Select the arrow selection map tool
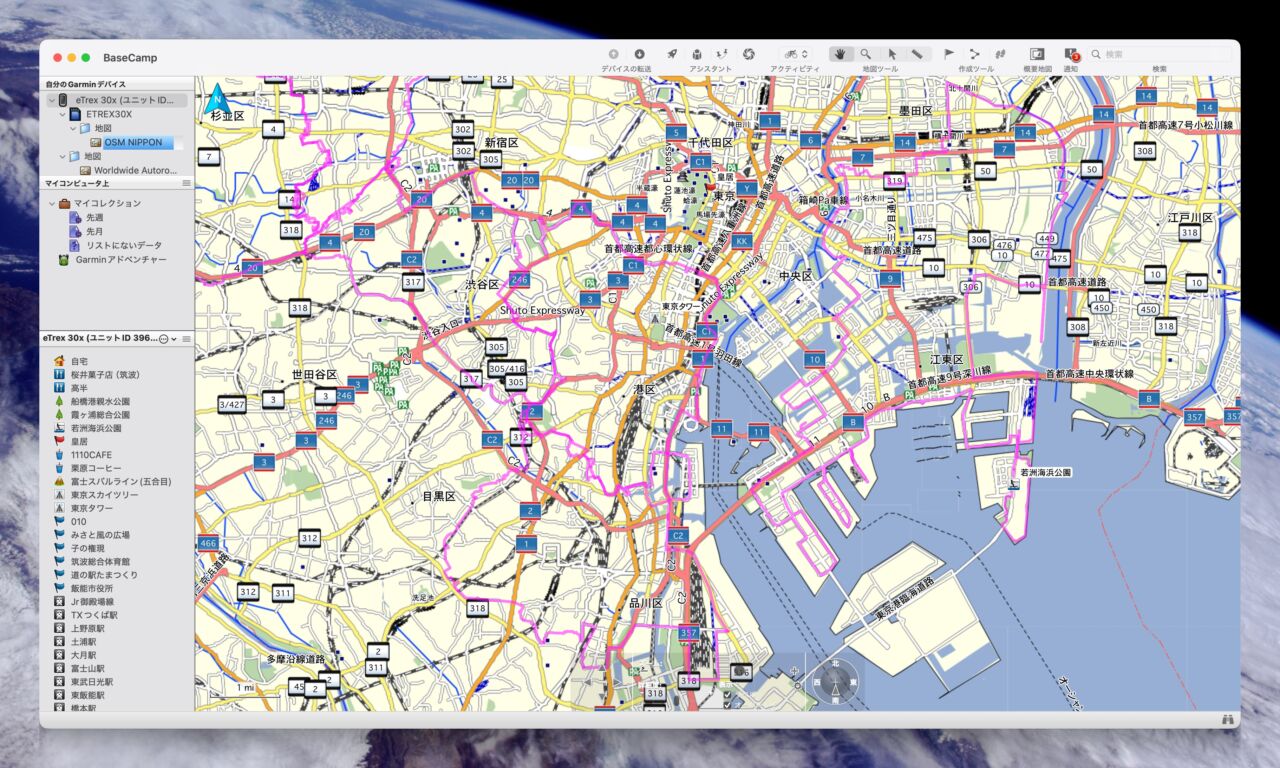 click(x=892, y=54)
